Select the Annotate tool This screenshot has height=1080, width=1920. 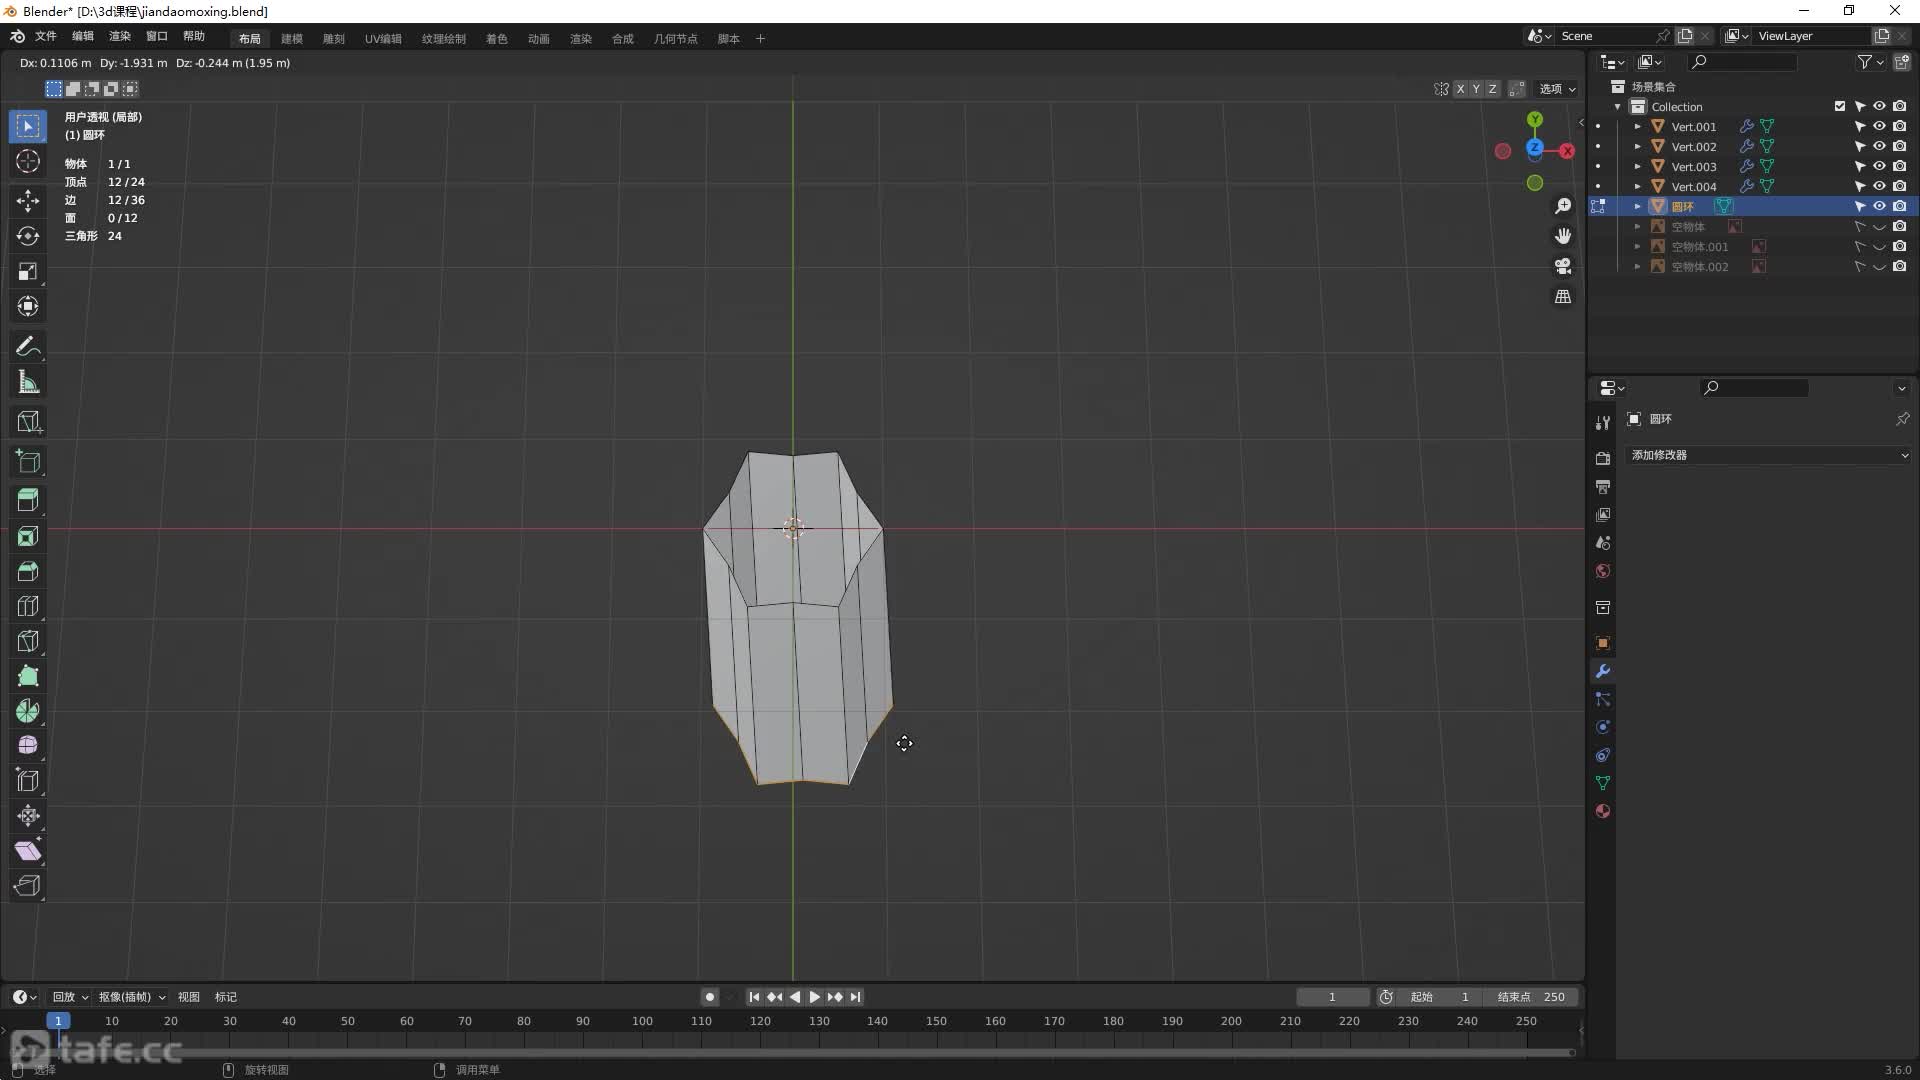click(x=28, y=346)
